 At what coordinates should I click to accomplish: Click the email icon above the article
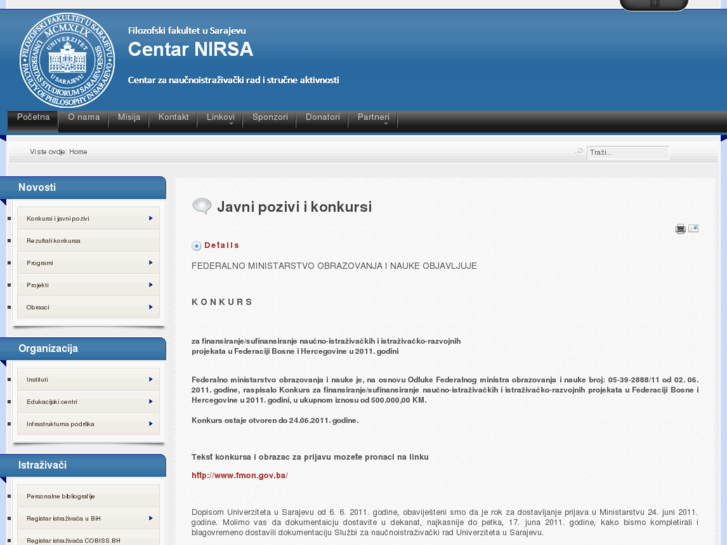click(693, 229)
